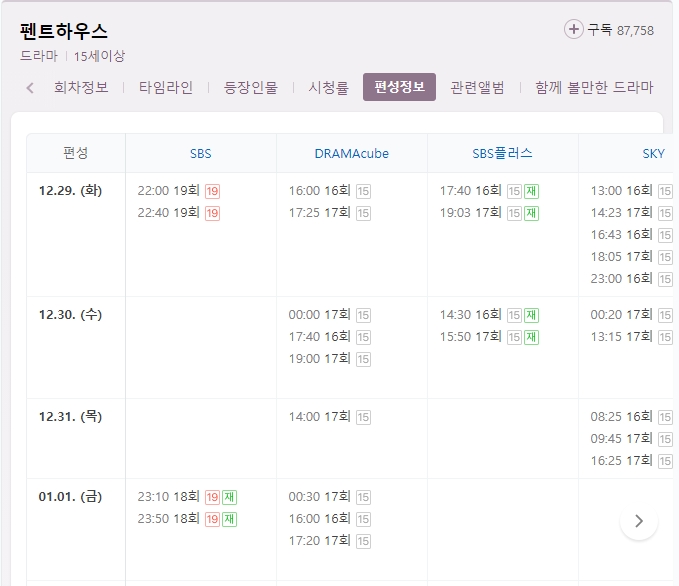Viewport: 679px width, 586px height.
Task: Open the 관련앨범 tab
Action: pos(477,87)
